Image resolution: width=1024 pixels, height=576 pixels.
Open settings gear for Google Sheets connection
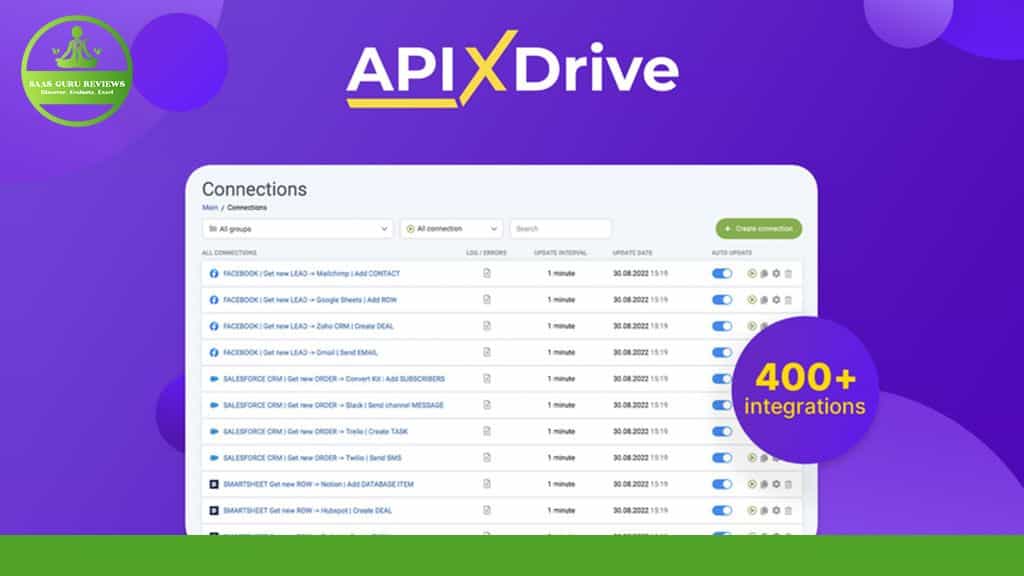coord(776,300)
